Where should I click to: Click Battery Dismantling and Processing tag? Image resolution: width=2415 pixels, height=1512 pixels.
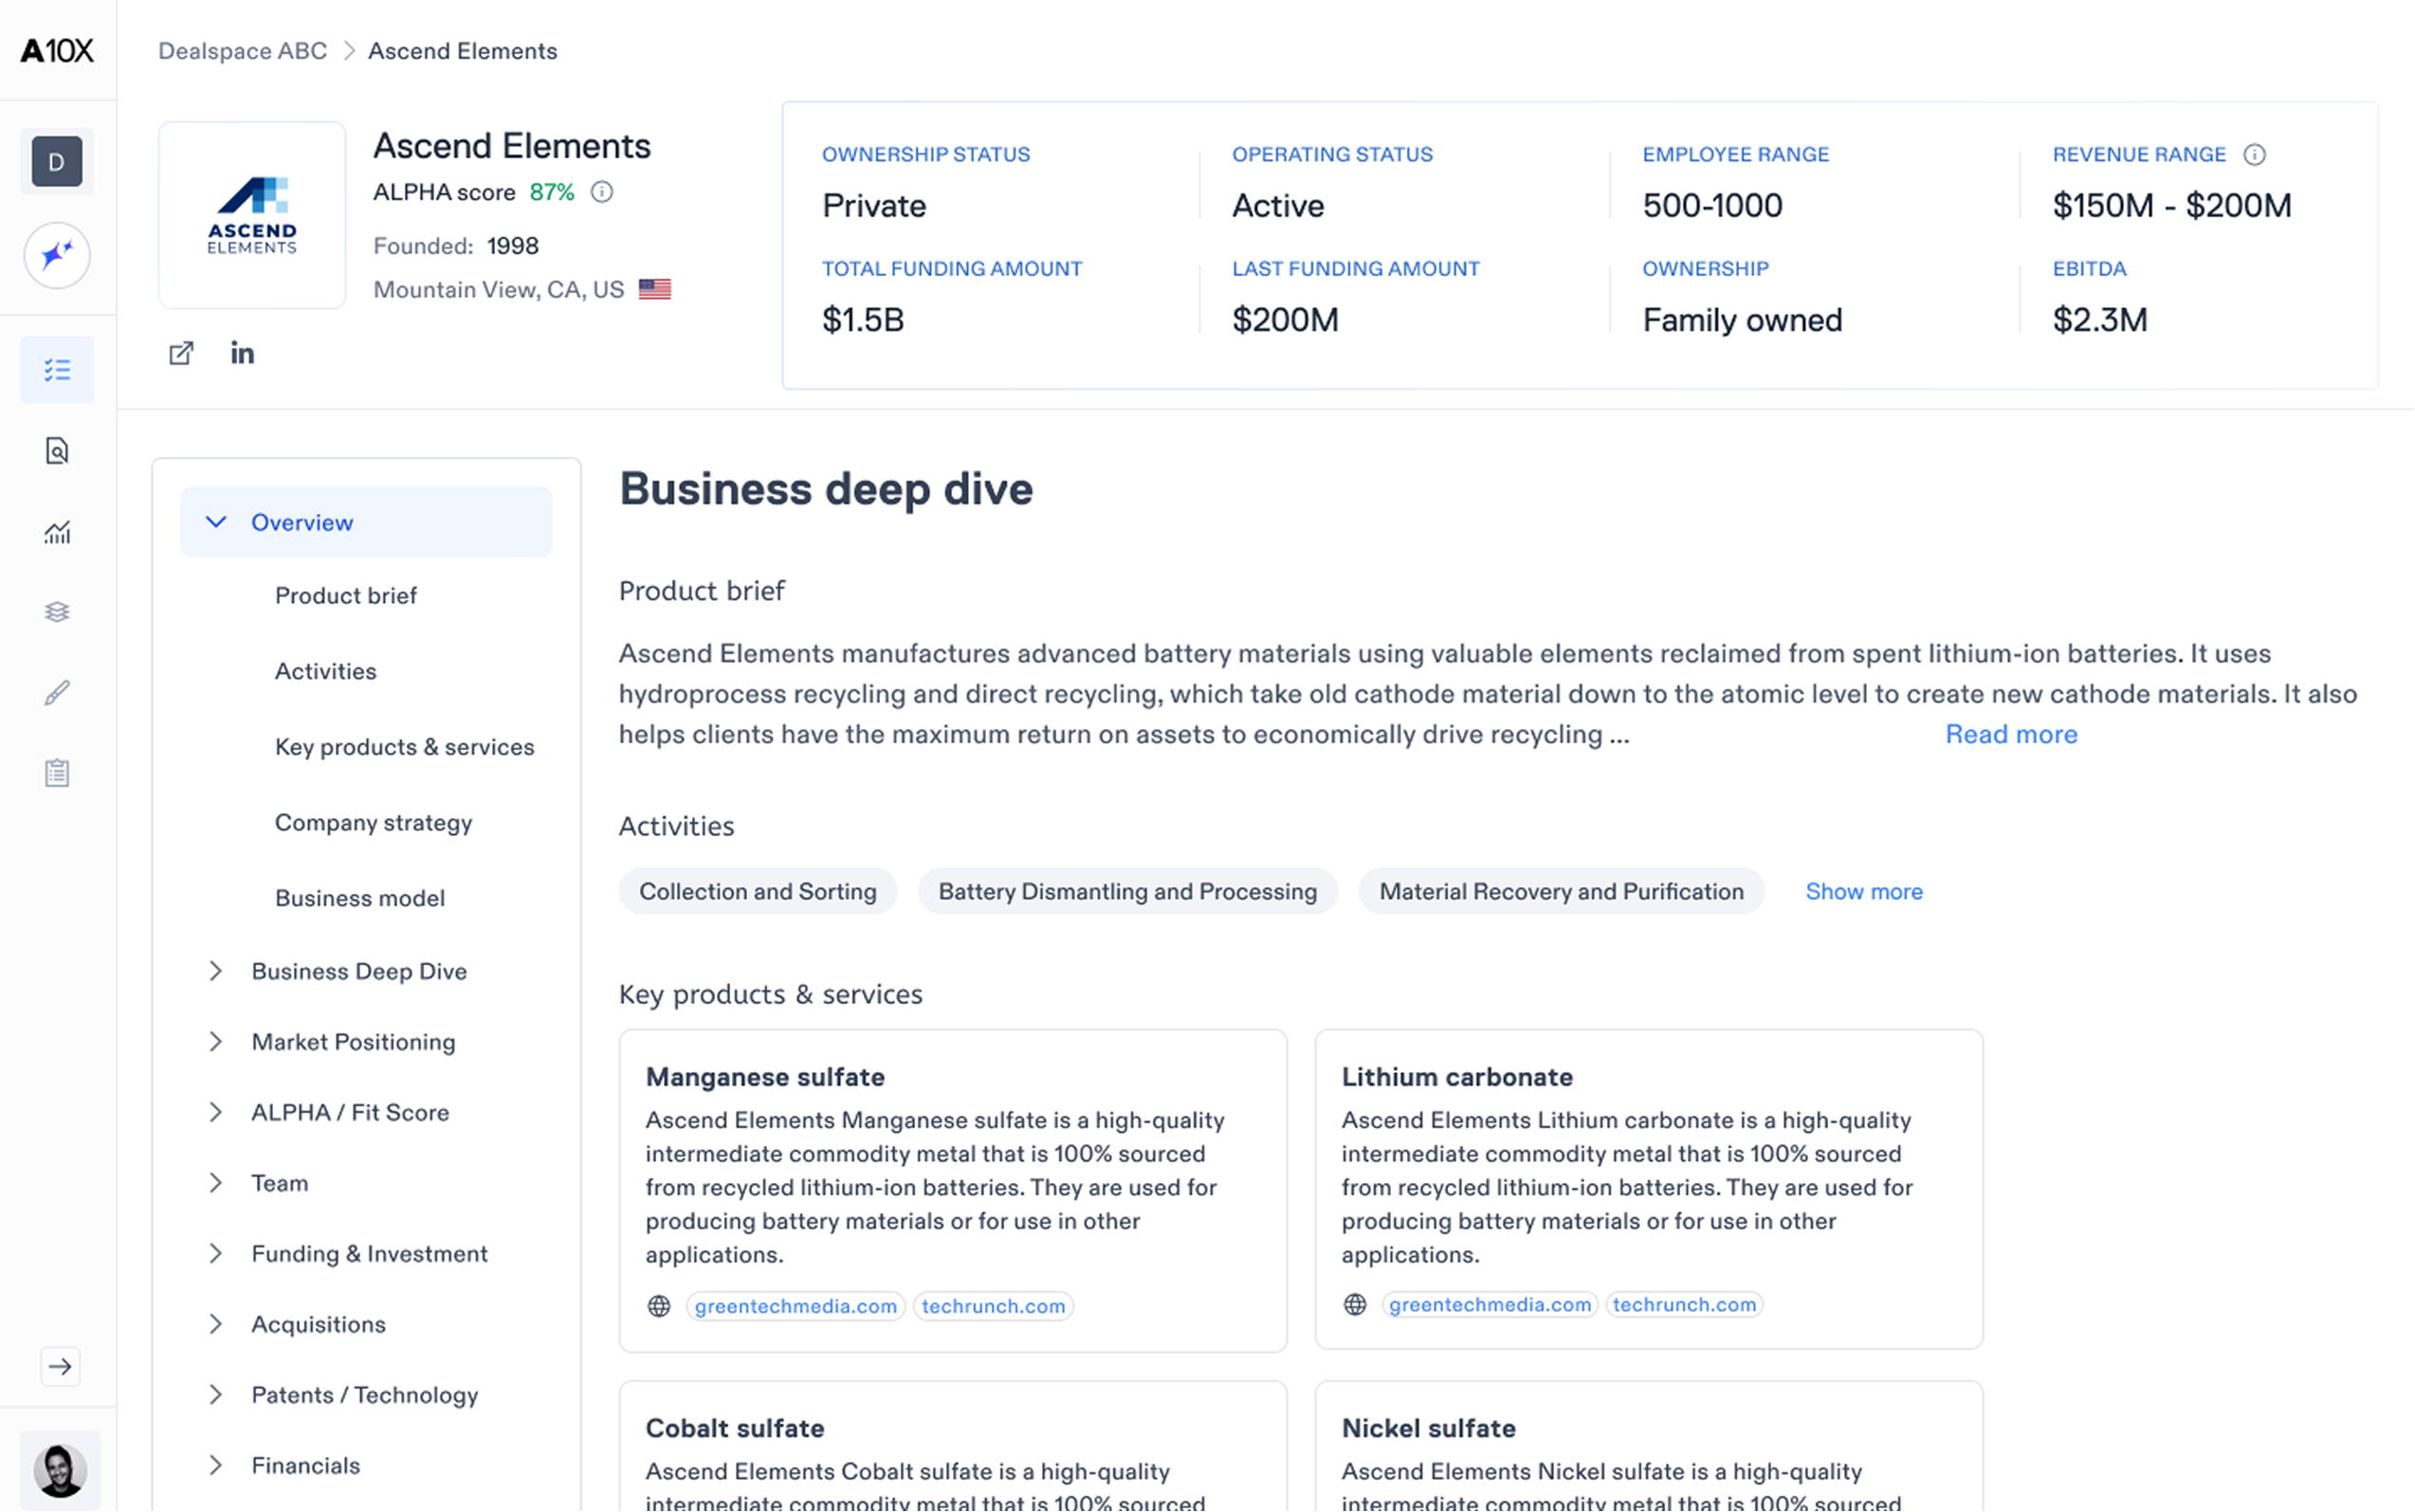coord(1127,891)
